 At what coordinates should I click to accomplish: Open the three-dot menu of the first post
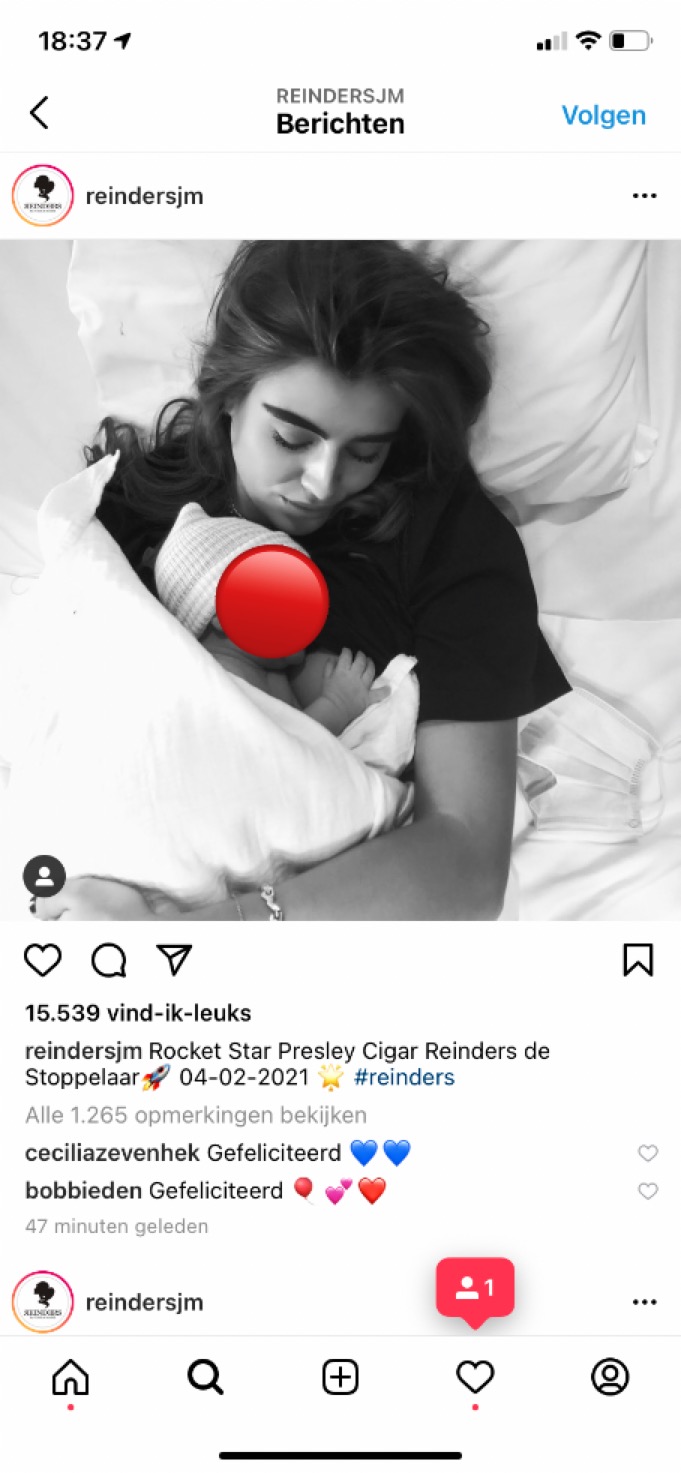pyautogui.click(x=645, y=196)
